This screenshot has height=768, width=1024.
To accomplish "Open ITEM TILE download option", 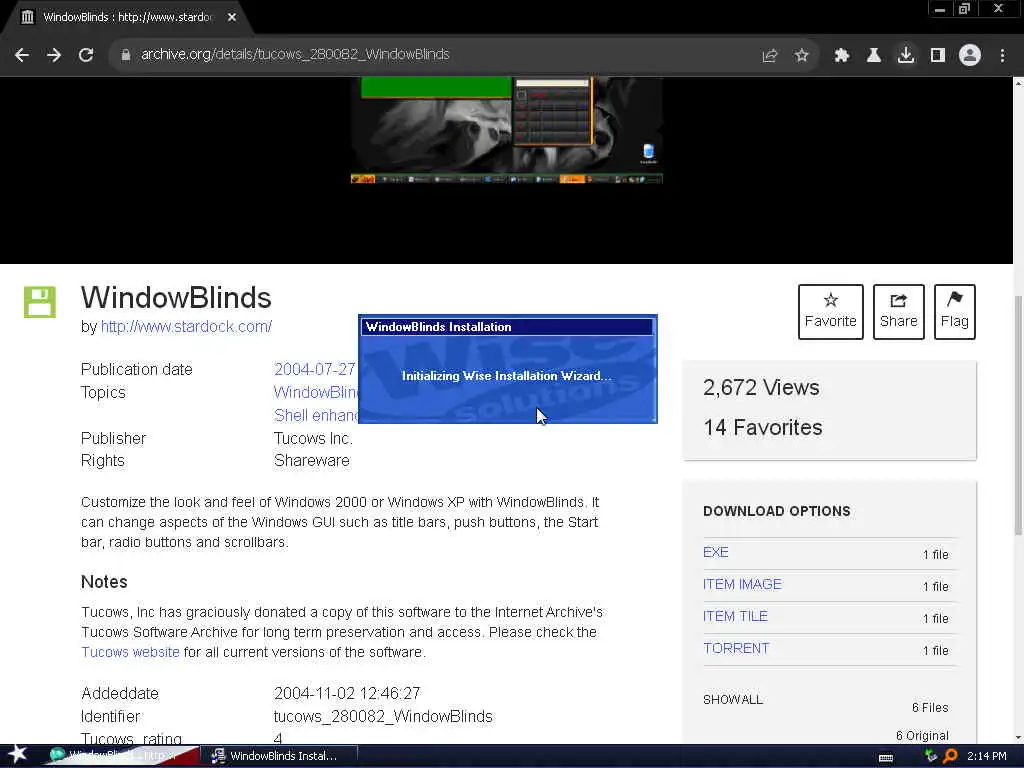I will [735, 616].
